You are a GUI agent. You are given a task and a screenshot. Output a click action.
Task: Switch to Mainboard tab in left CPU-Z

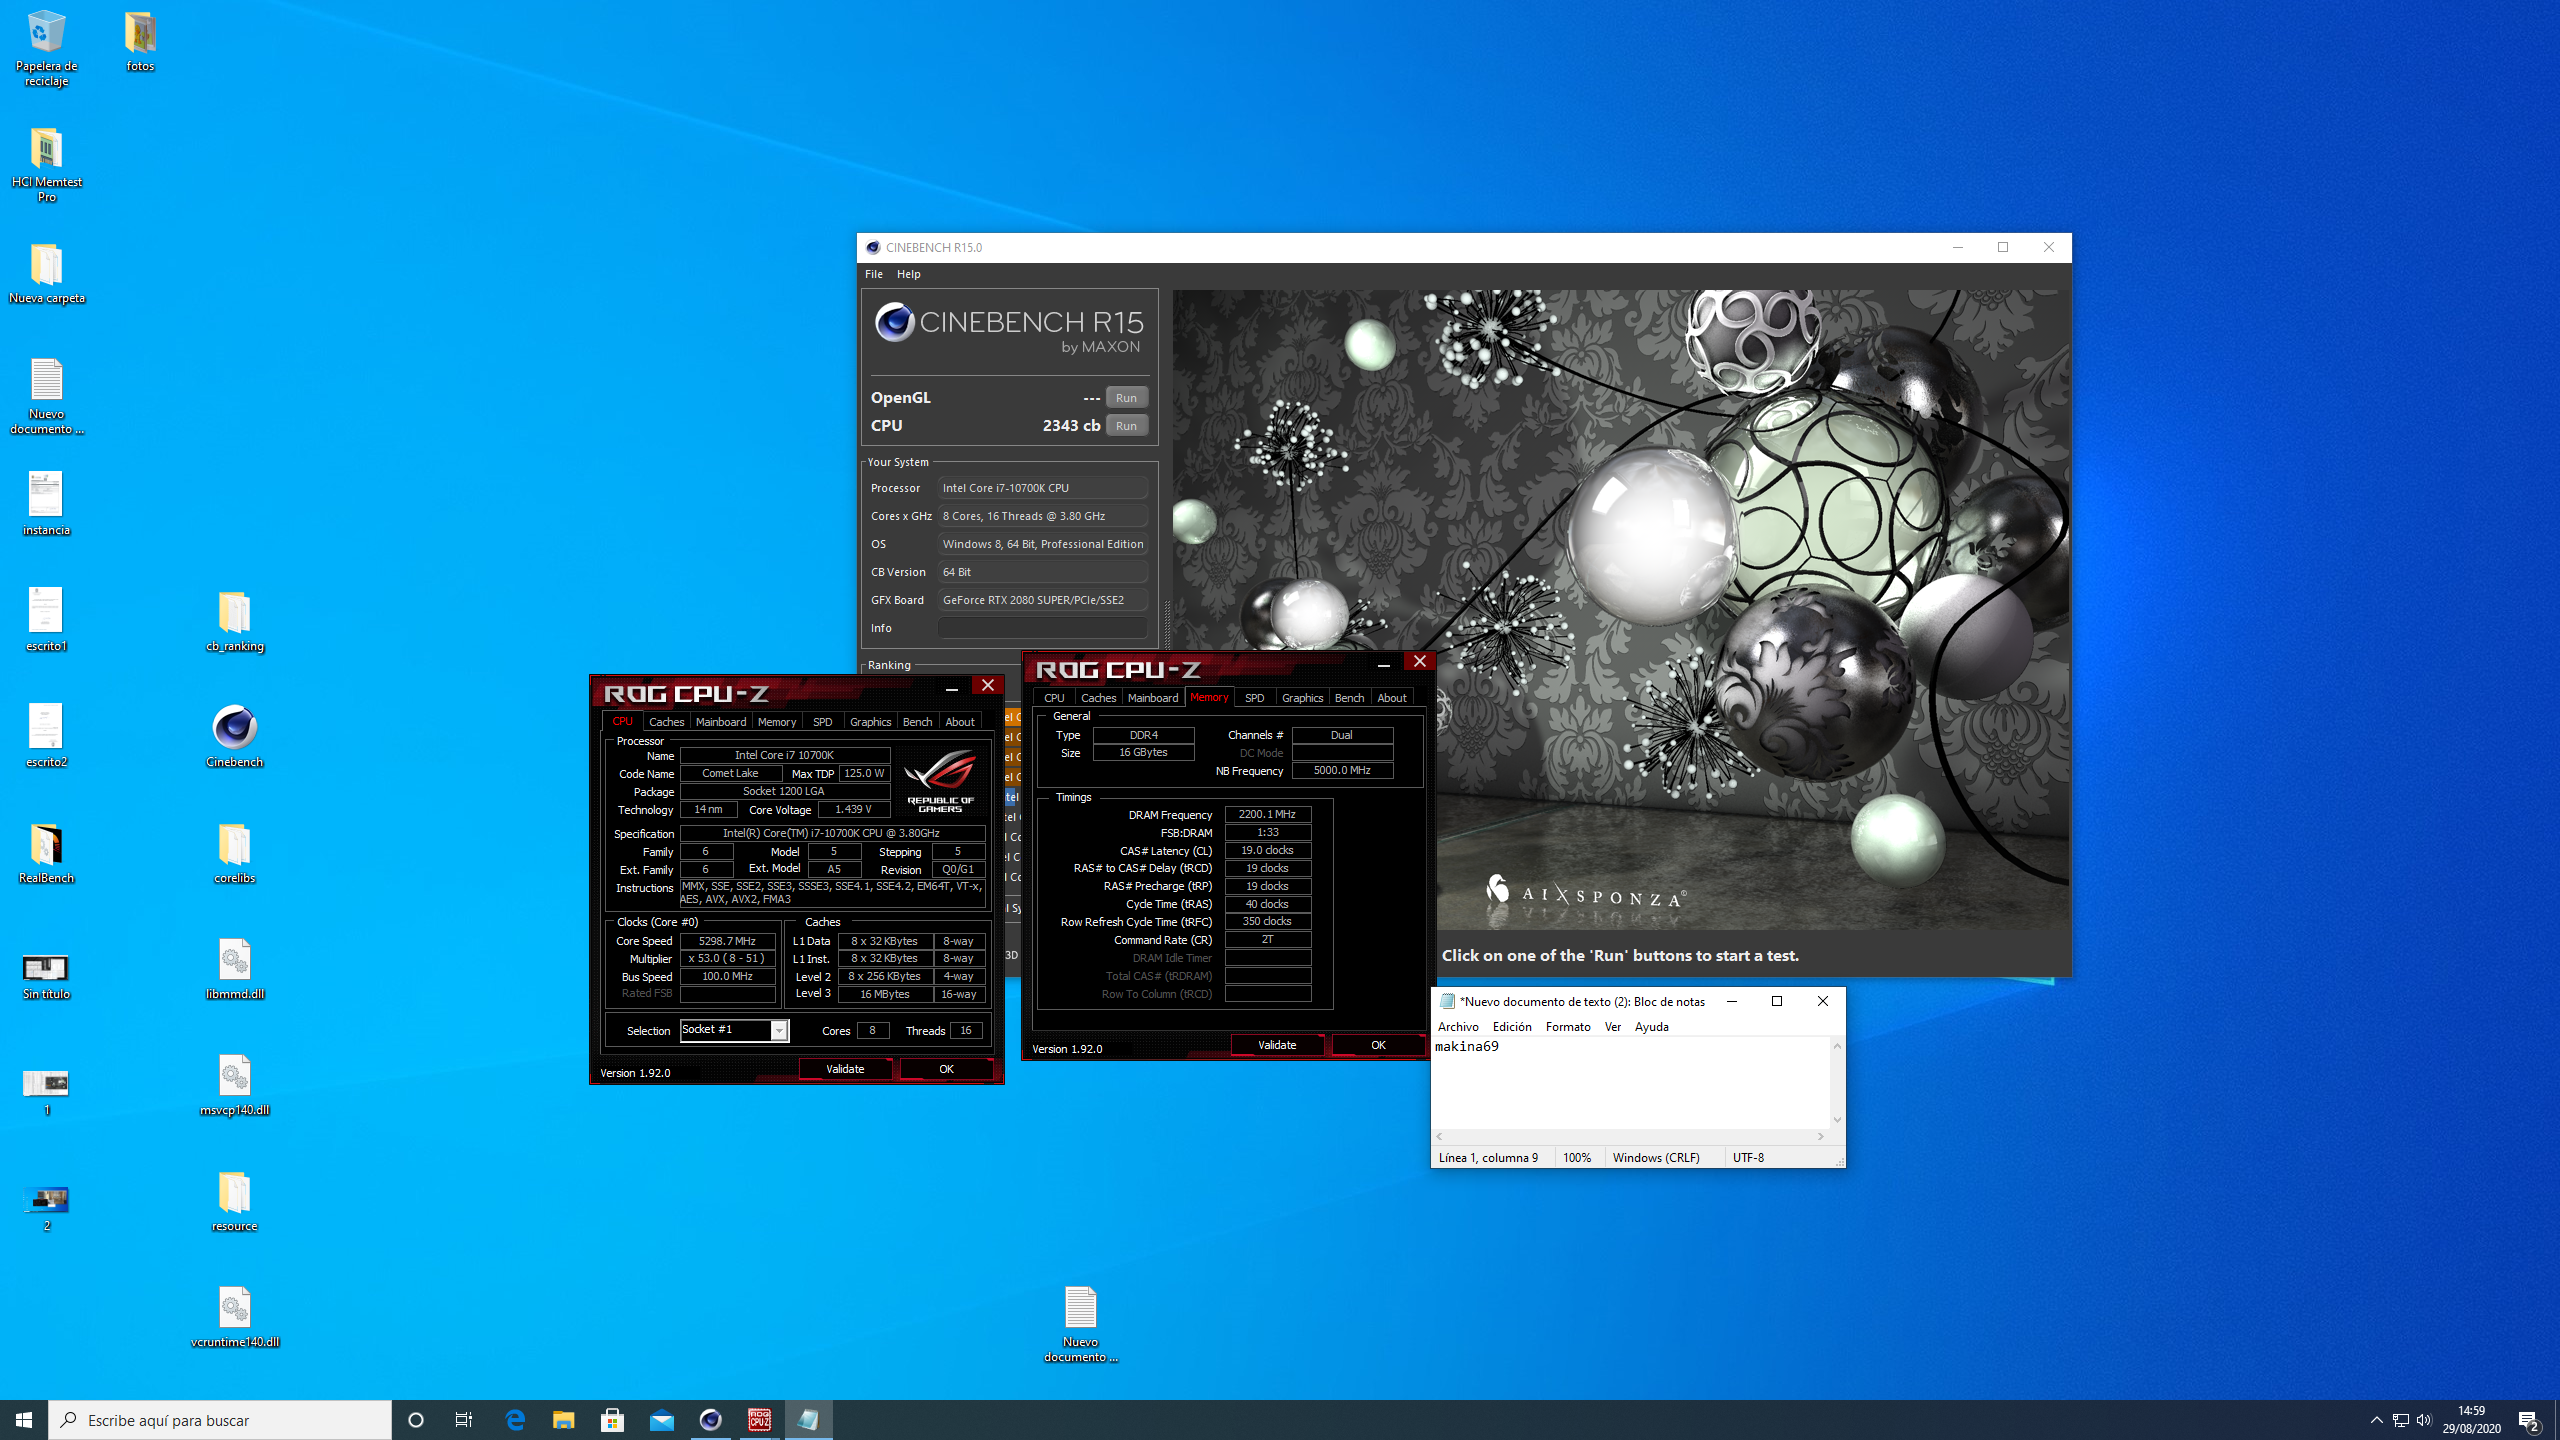pos(720,722)
